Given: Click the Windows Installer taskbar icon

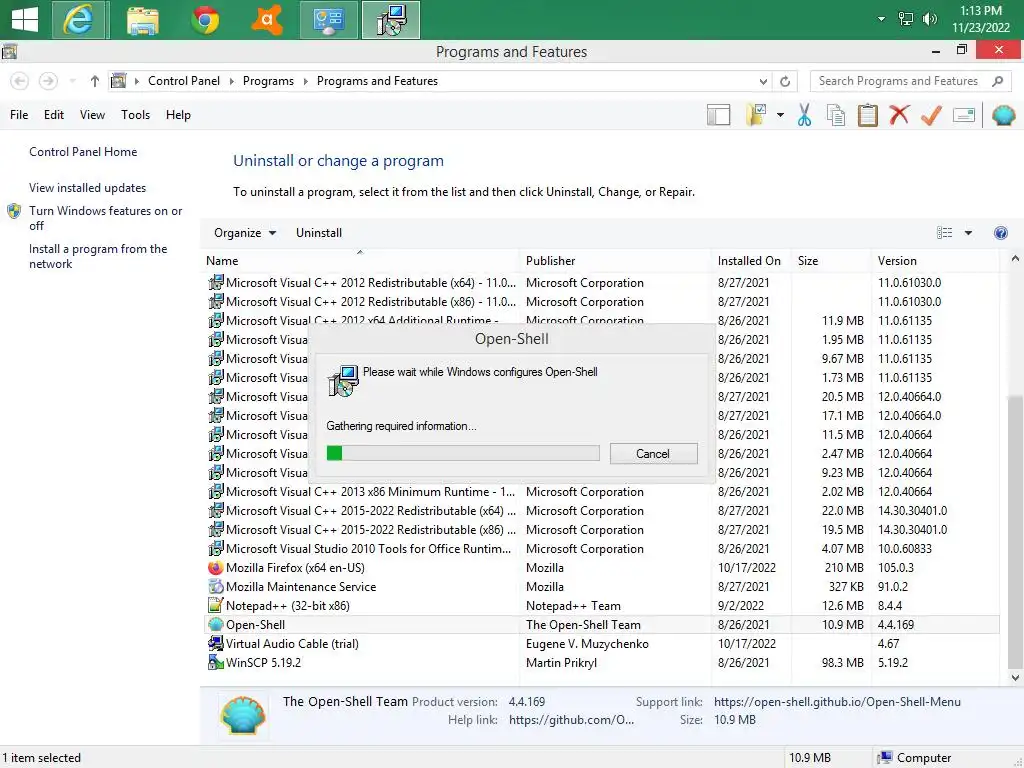Looking at the screenshot, I should pos(391,20).
